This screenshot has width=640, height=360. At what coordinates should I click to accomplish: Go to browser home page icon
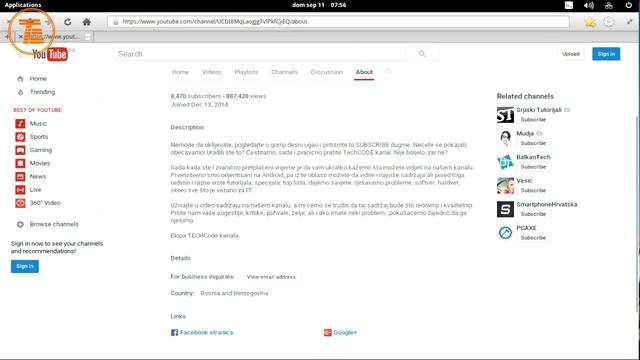(87, 22)
